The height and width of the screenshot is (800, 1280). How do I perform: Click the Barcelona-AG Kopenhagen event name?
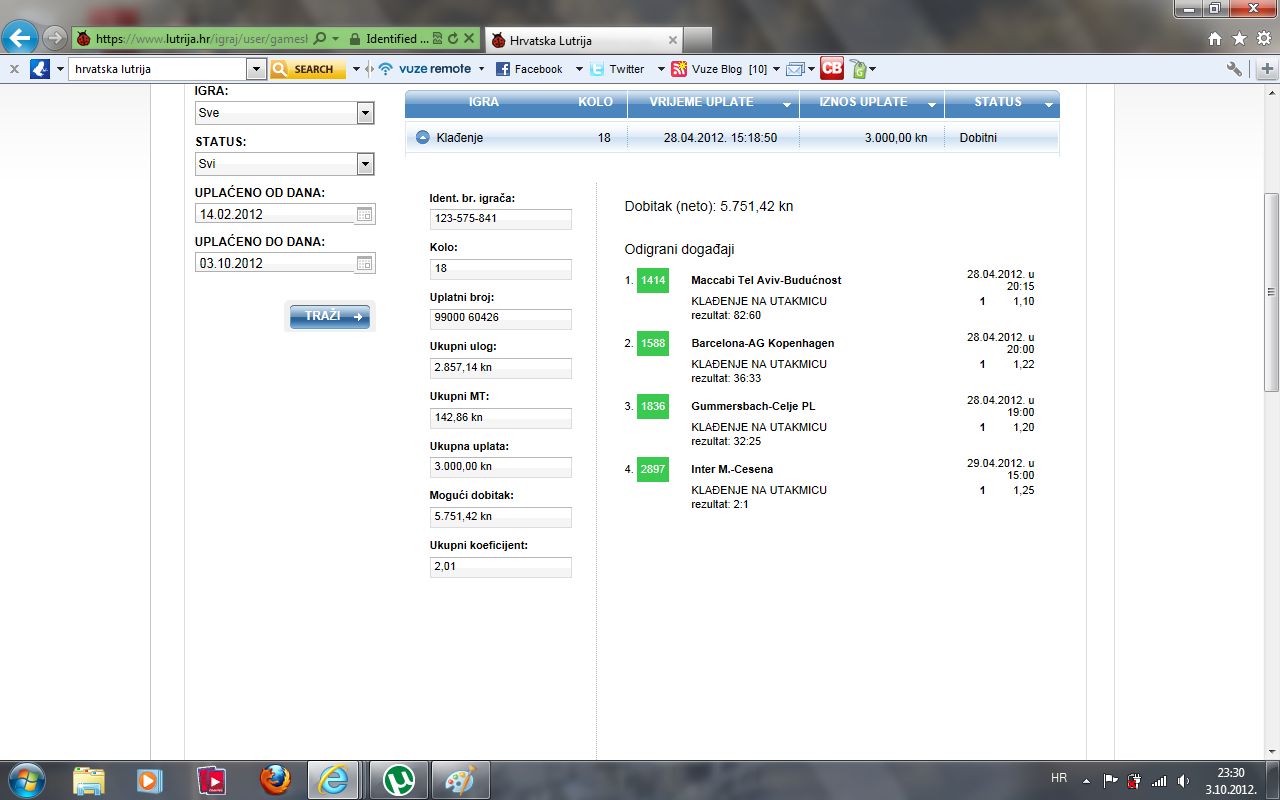(762, 343)
